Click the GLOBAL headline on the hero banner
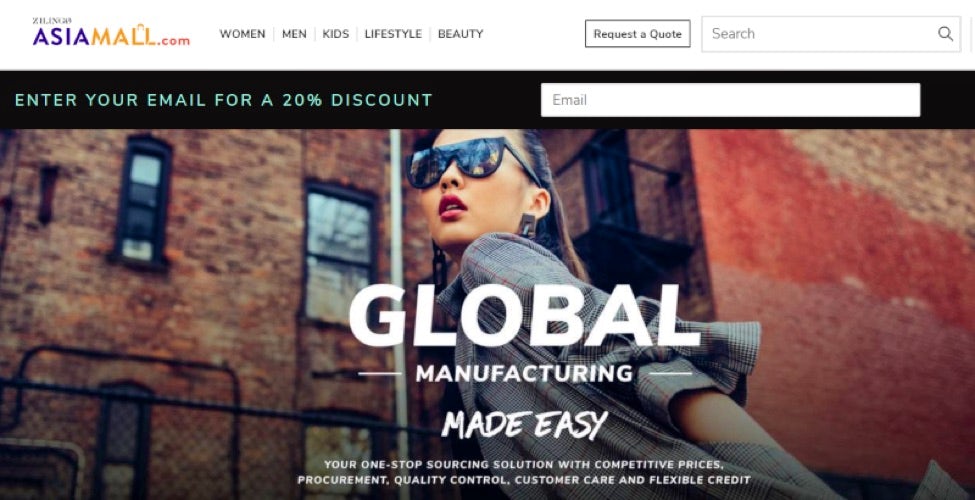 [x=524, y=315]
